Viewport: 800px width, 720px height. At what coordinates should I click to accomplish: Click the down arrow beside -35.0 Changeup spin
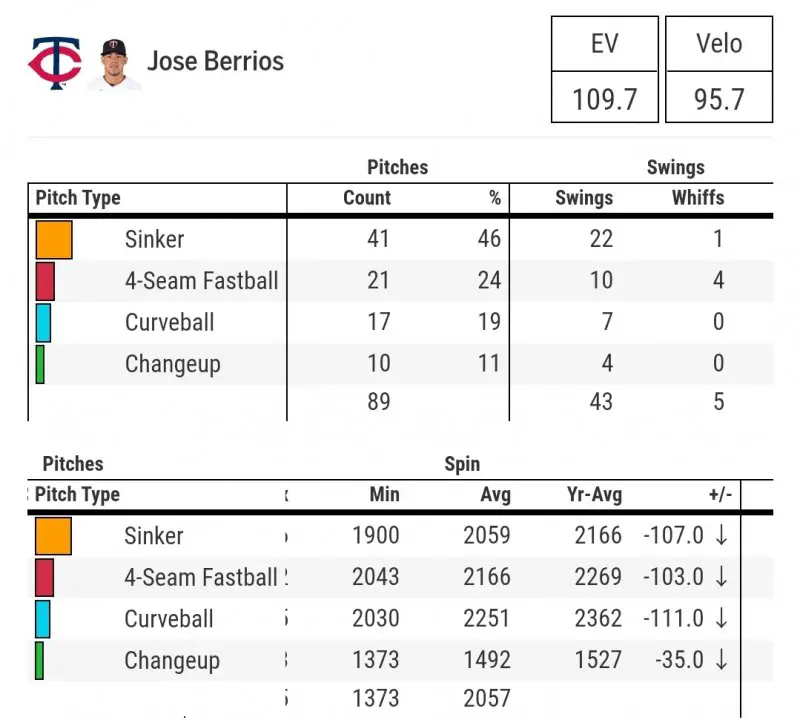click(x=721, y=660)
